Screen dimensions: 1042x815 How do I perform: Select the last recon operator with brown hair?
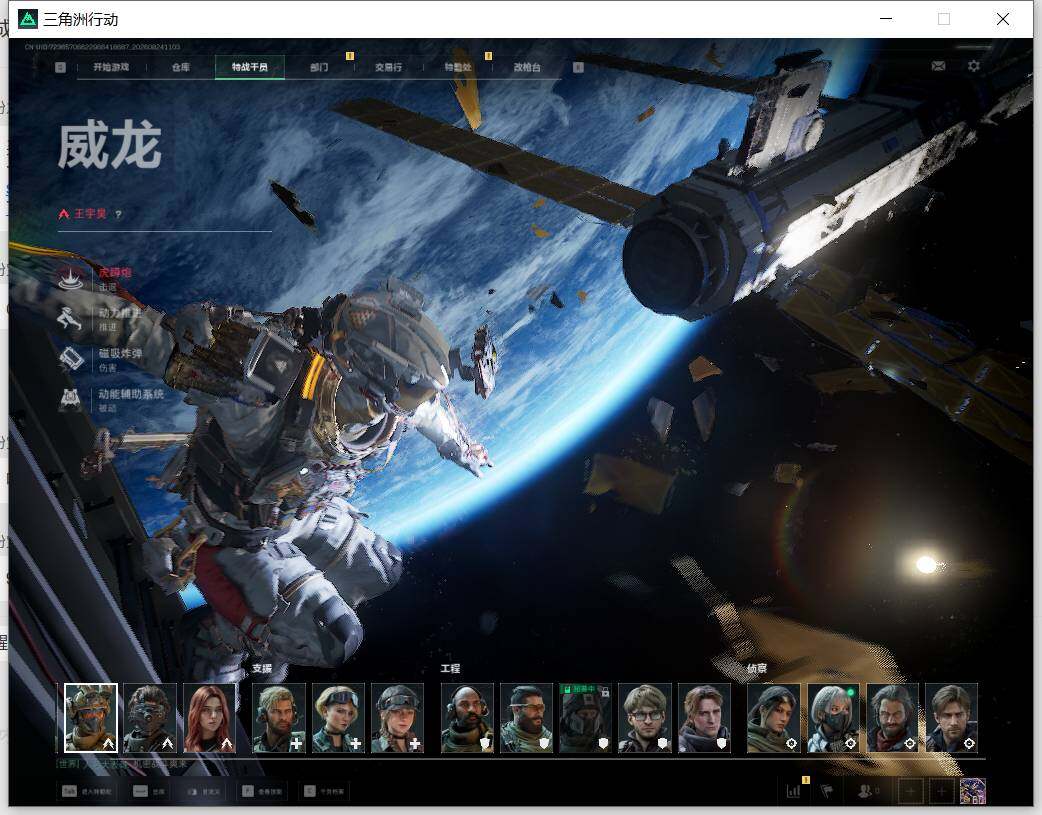coord(952,718)
